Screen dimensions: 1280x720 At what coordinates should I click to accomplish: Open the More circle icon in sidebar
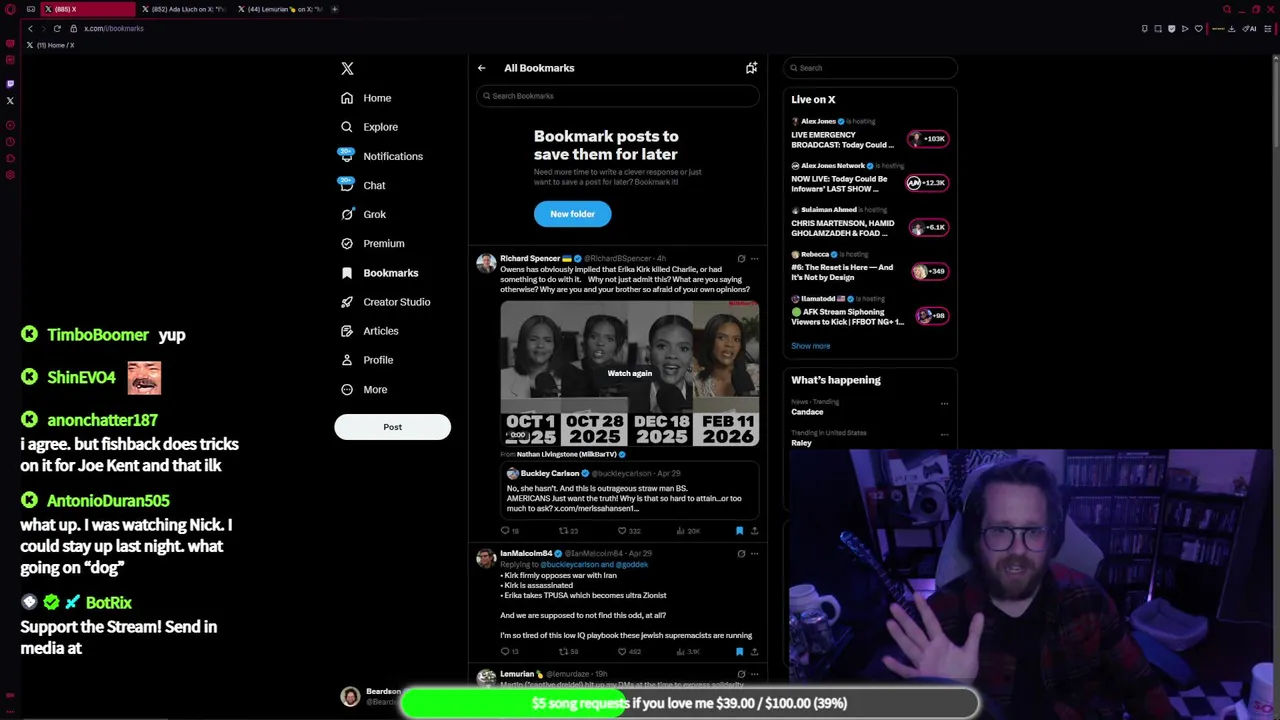(x=347, y=389)
